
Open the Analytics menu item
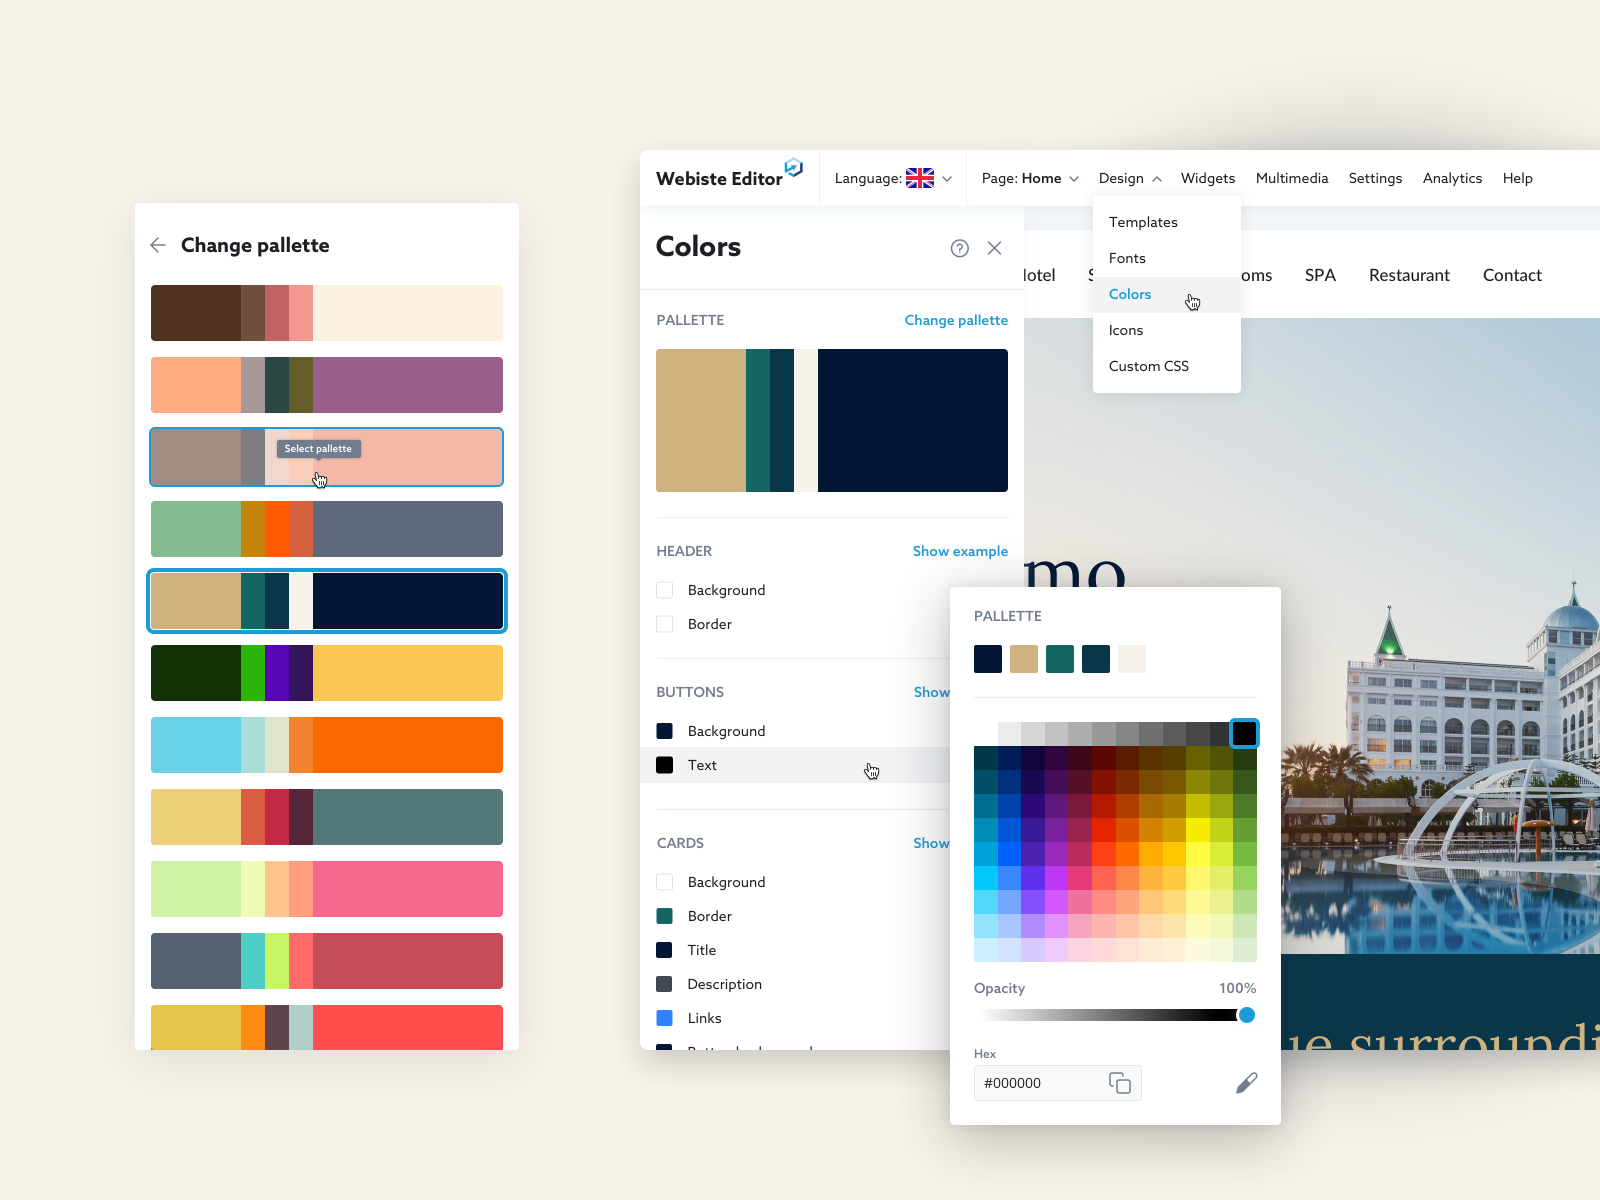(x=1452, y=178)
